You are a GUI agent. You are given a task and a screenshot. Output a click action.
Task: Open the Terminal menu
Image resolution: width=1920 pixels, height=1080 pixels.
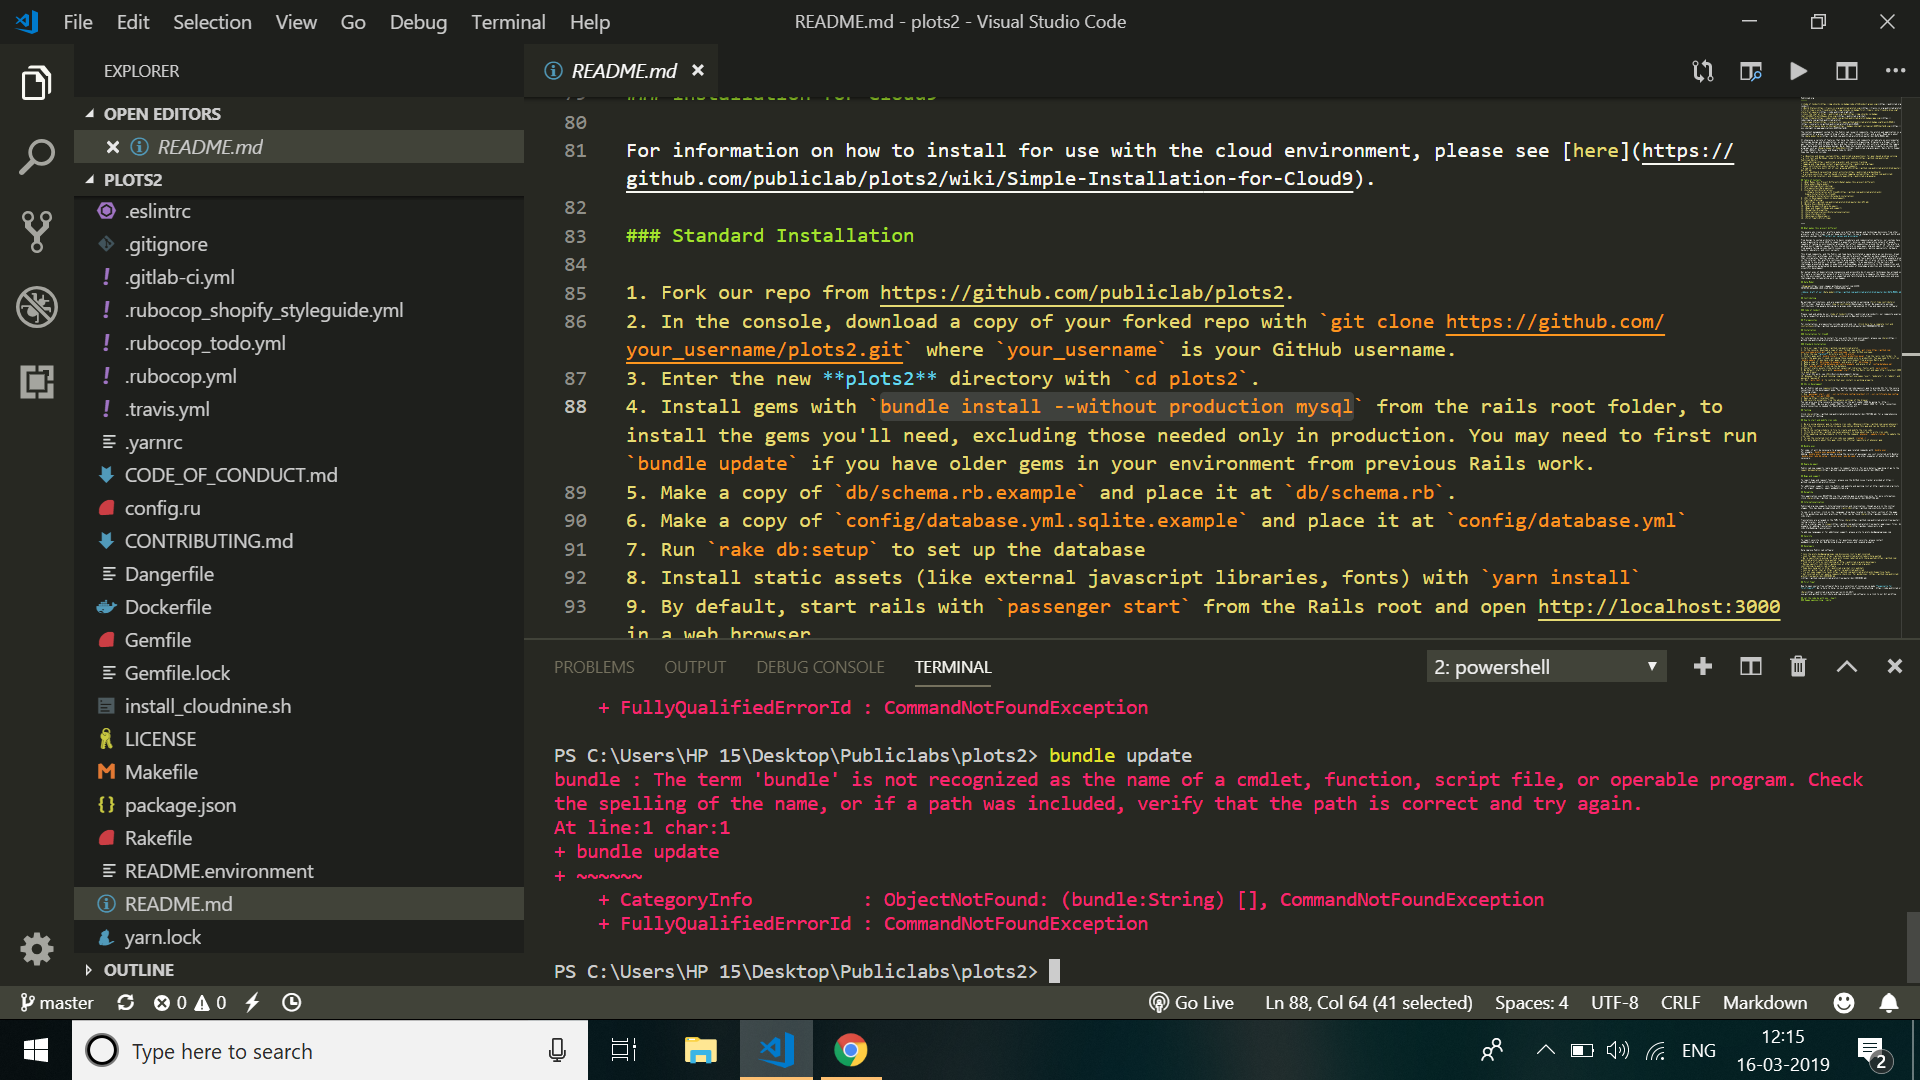(508, 22)
